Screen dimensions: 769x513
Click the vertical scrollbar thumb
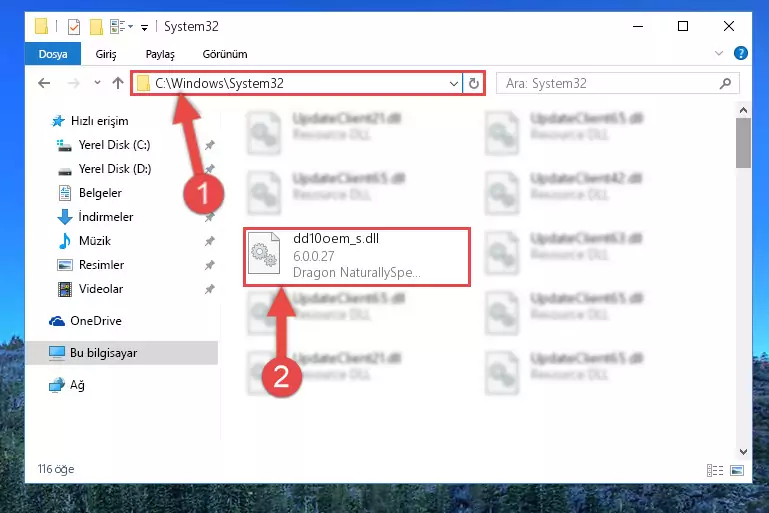coord(743,143)
